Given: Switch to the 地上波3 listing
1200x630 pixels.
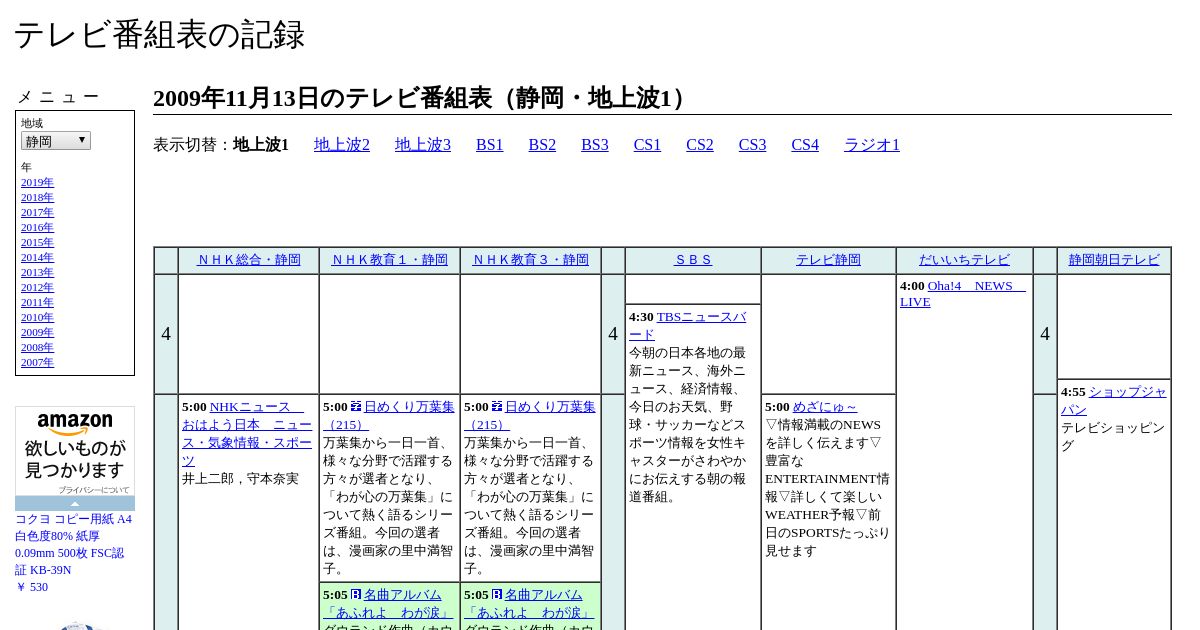Looking at the screenshot, I should [x=423, y=145].
